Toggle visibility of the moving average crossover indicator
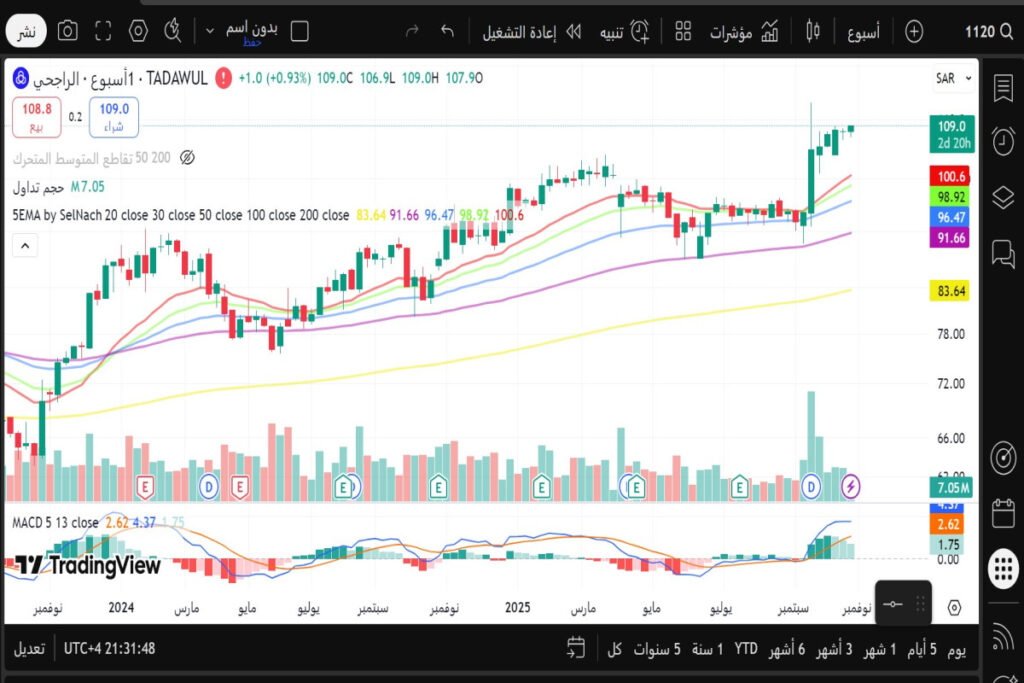The width and height of the screenshot is (1024, 683). 187,158
